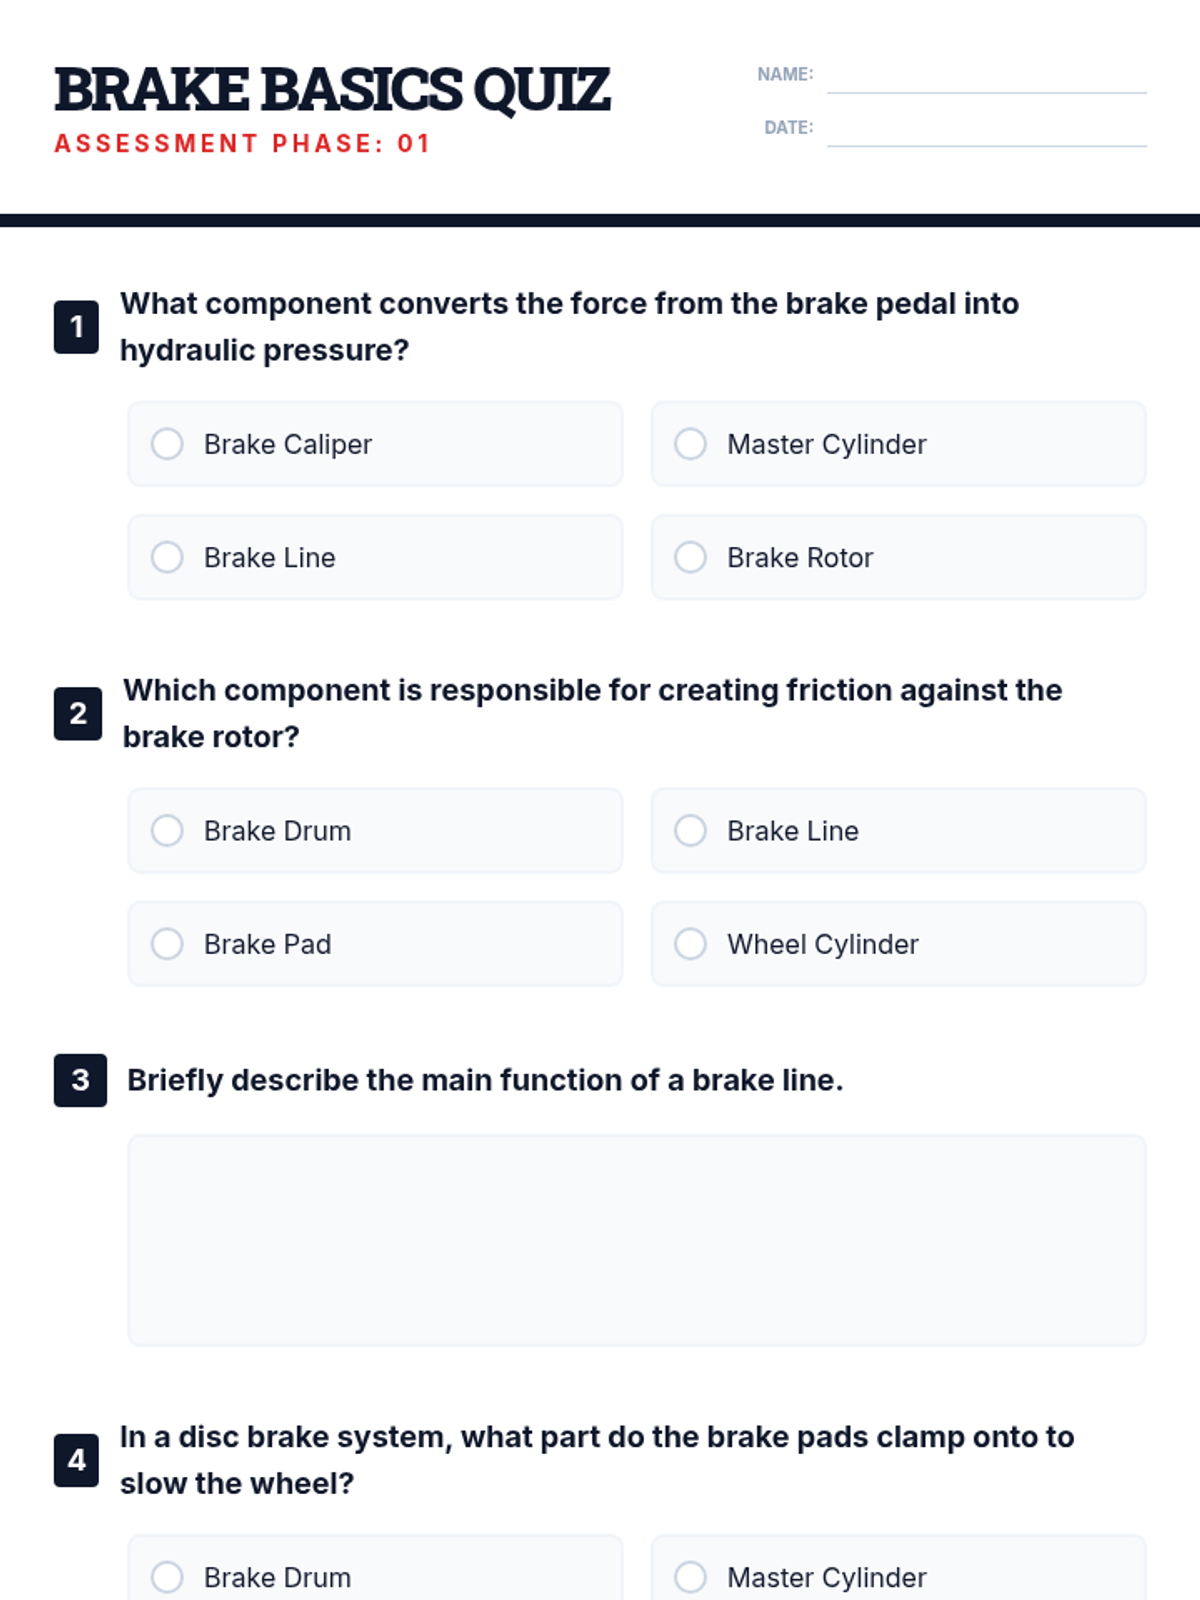Click the question 3 number badge
This screenshot has height=1600, width=1200.
coord(80,1081)
